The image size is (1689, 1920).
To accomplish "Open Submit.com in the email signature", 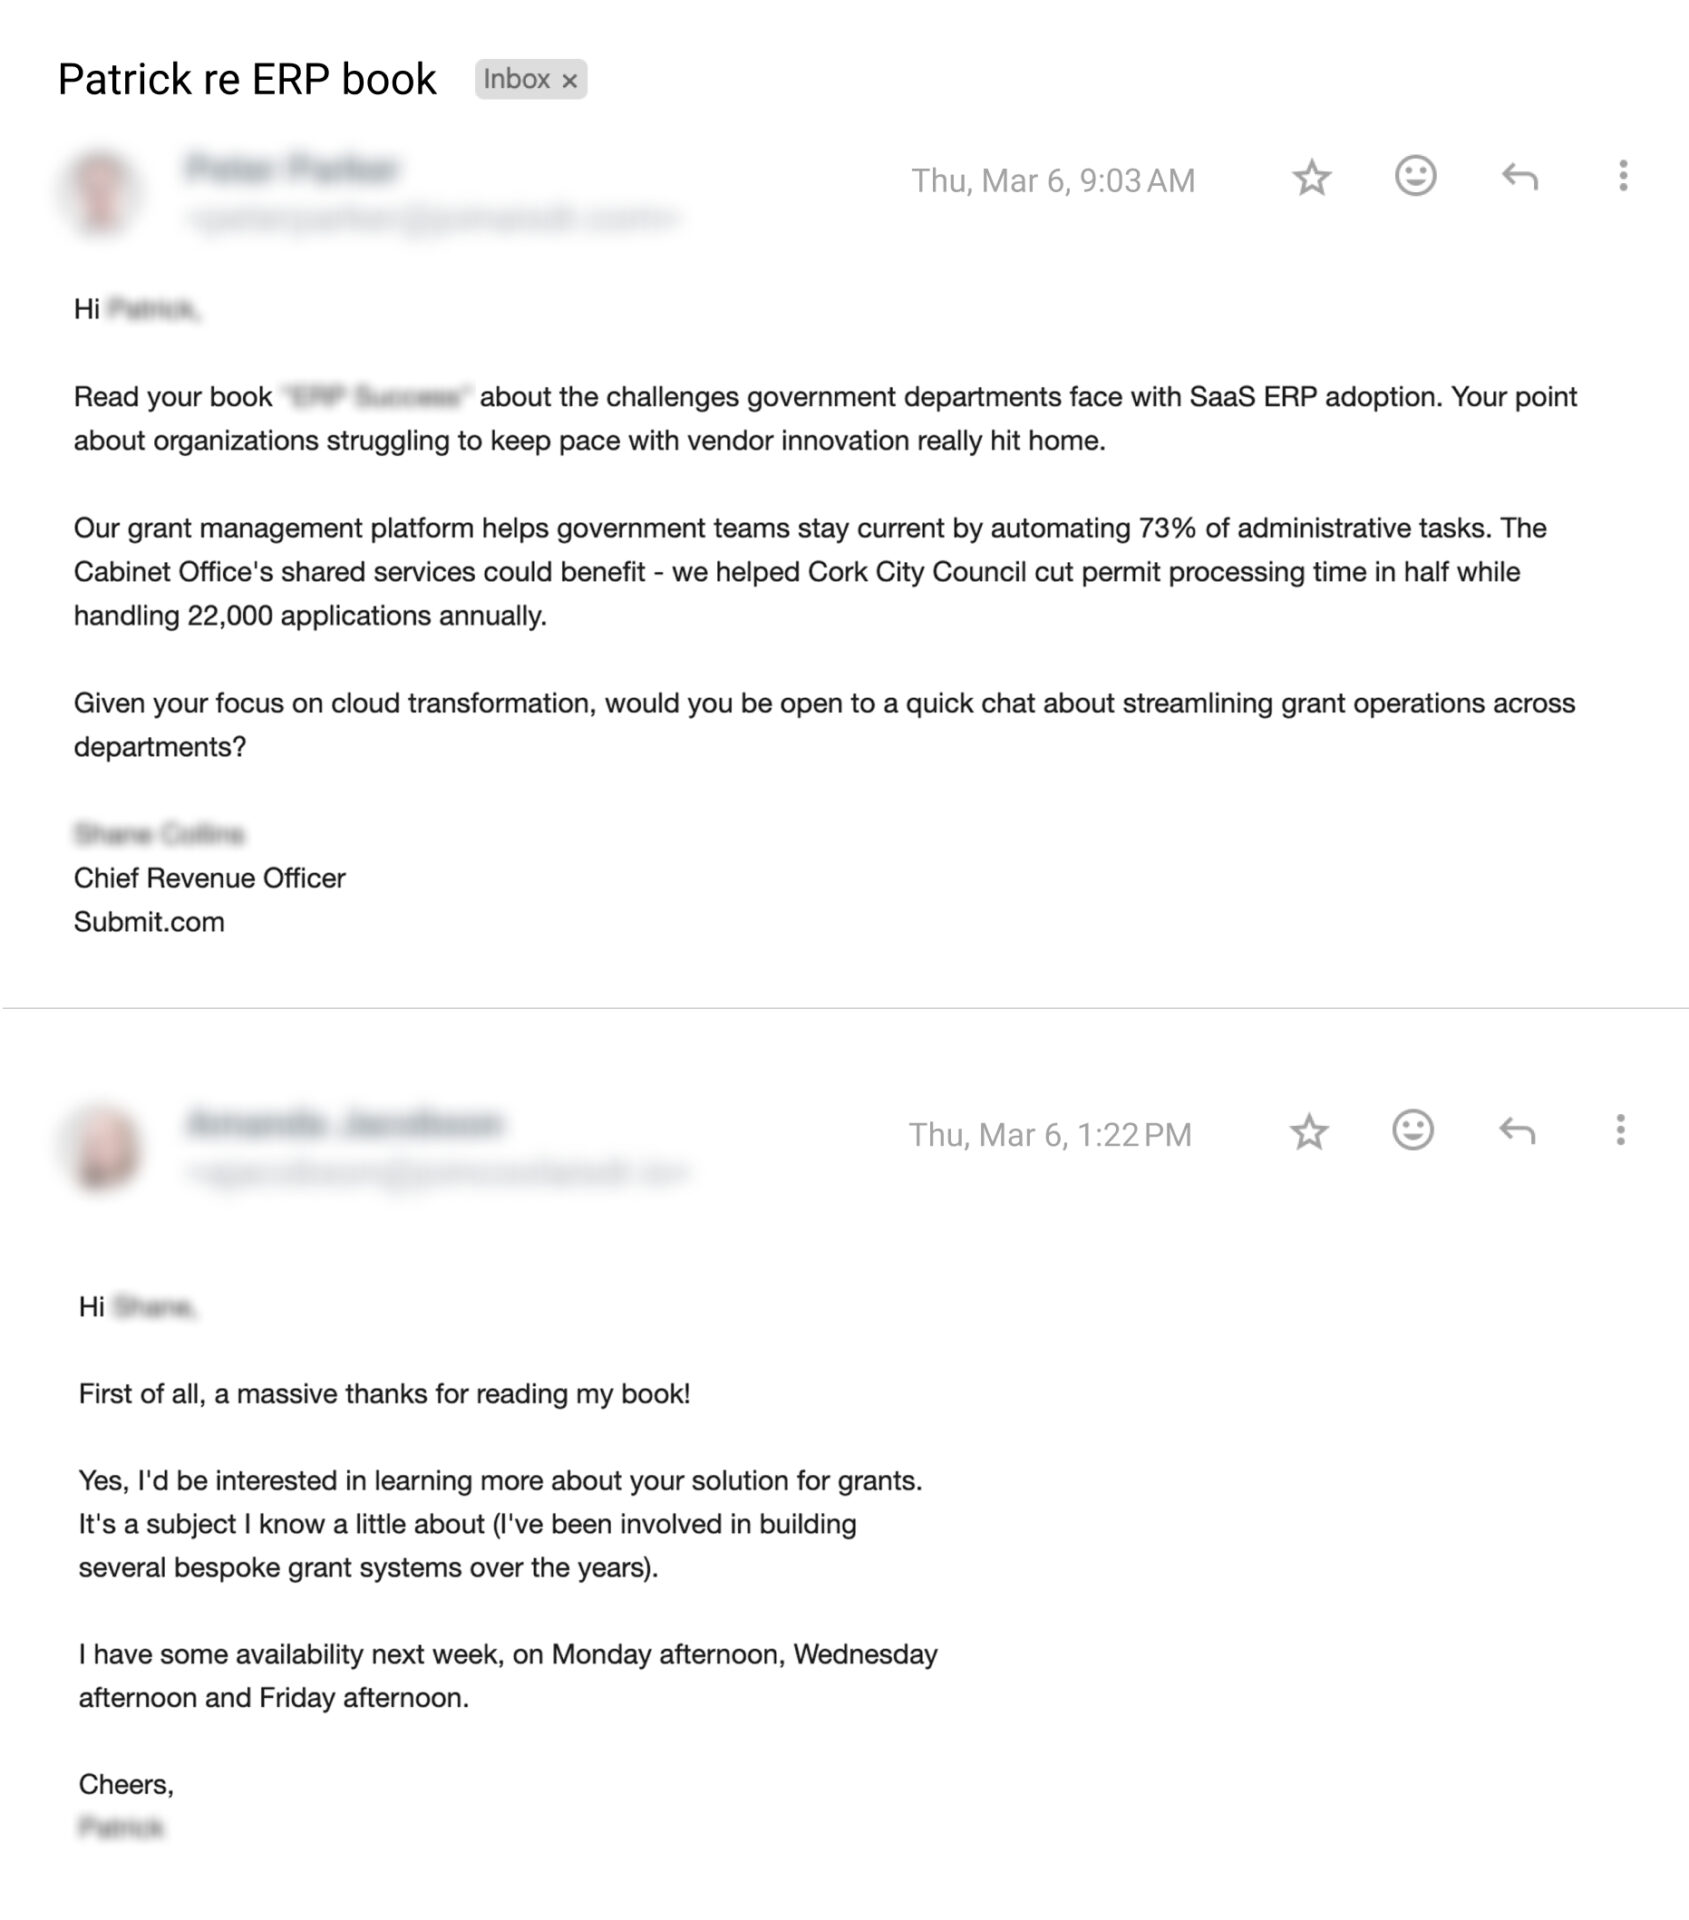I will (149, 921).
